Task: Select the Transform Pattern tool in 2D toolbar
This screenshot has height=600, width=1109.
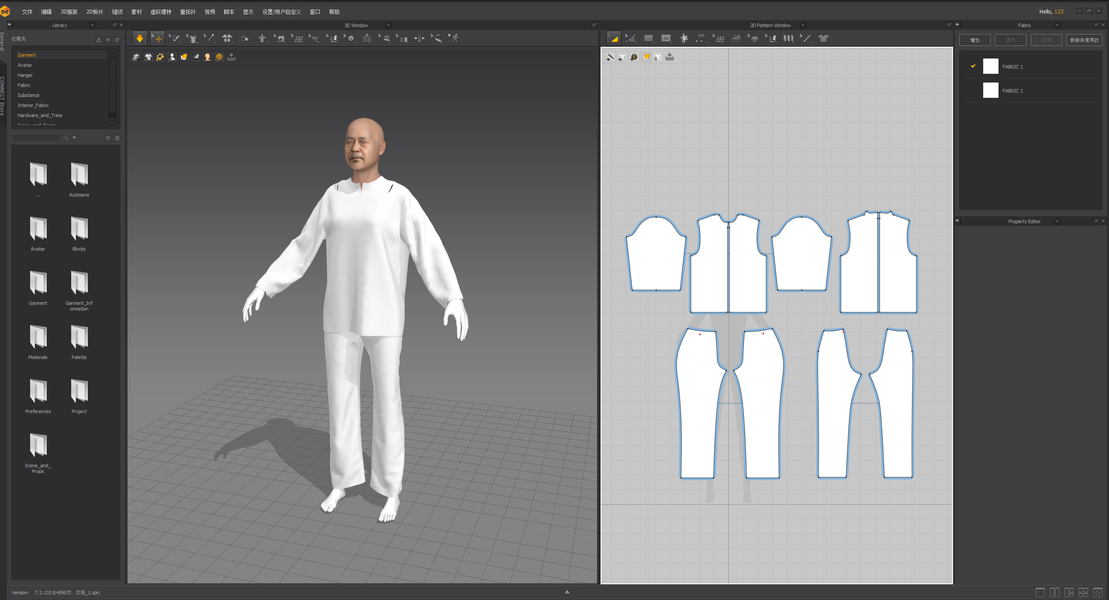Action: [x=613, y=38]
